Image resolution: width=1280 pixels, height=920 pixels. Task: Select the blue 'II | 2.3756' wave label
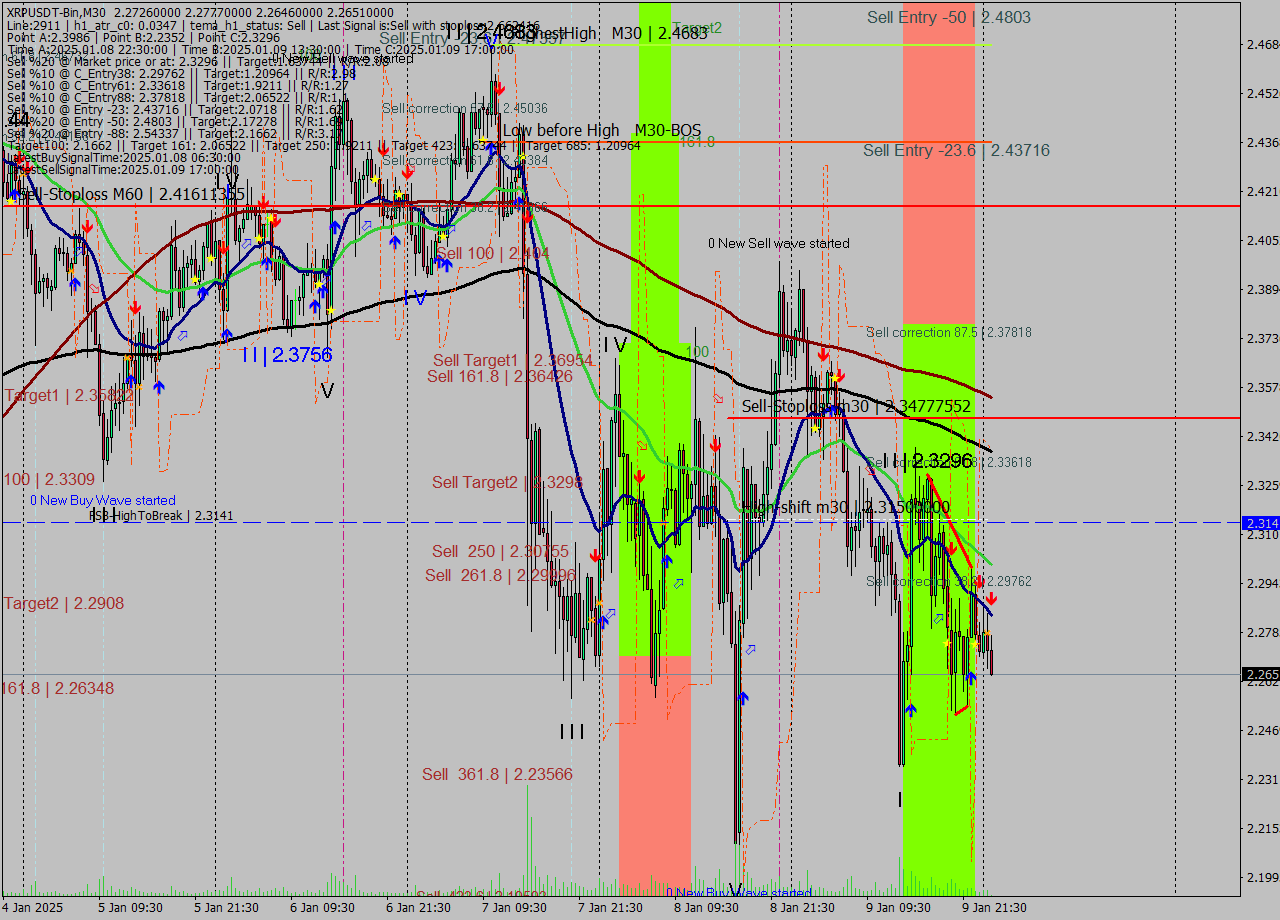pyautogui.click(x=286, y=354)
